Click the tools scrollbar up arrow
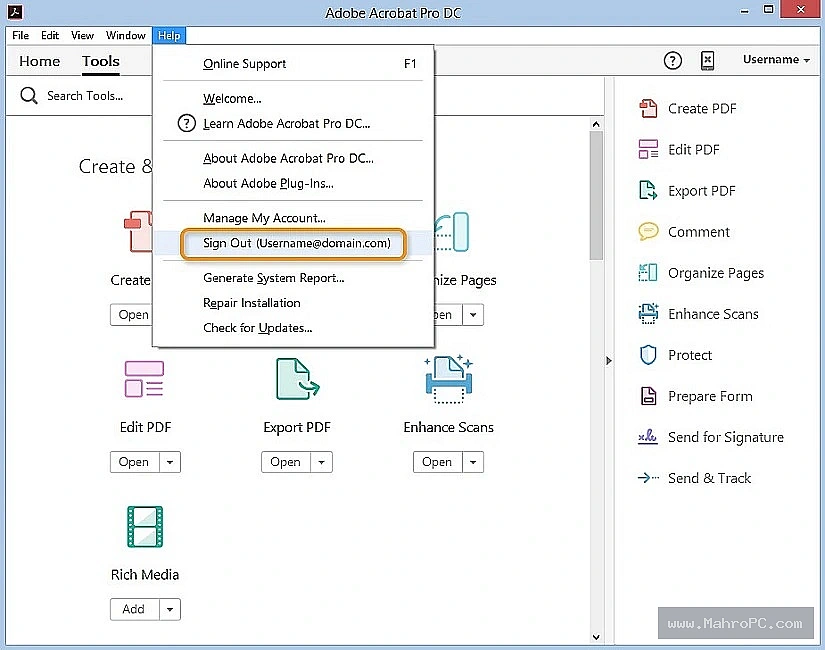 (596, 124)
